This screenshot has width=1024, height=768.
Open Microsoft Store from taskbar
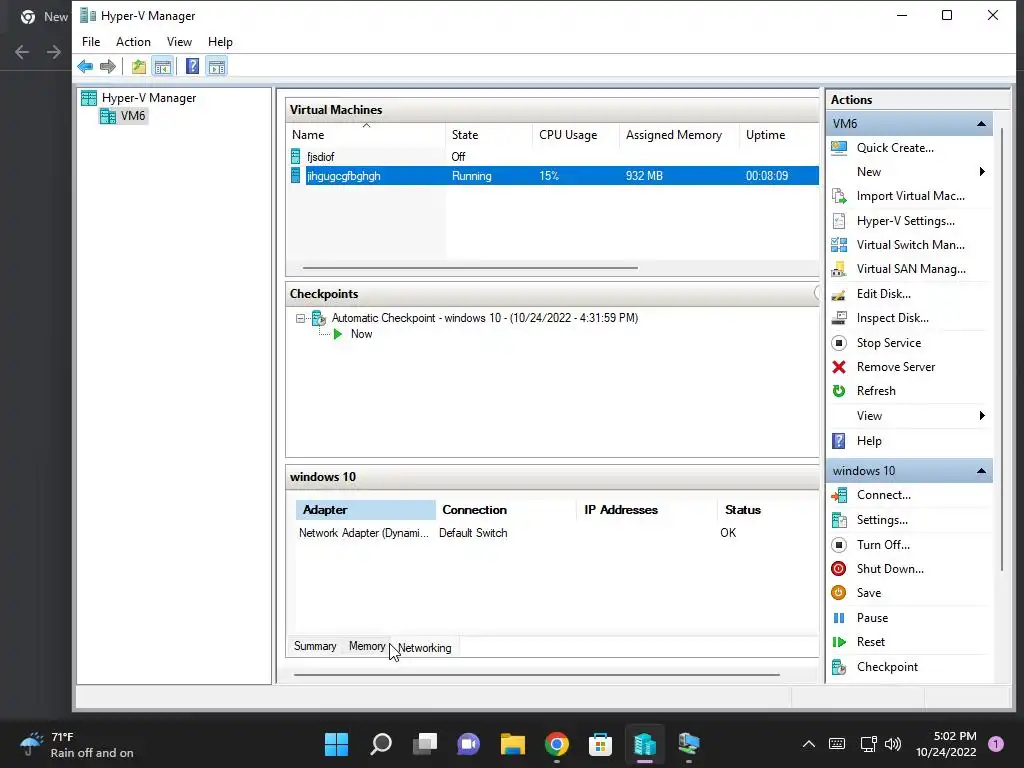600,744
